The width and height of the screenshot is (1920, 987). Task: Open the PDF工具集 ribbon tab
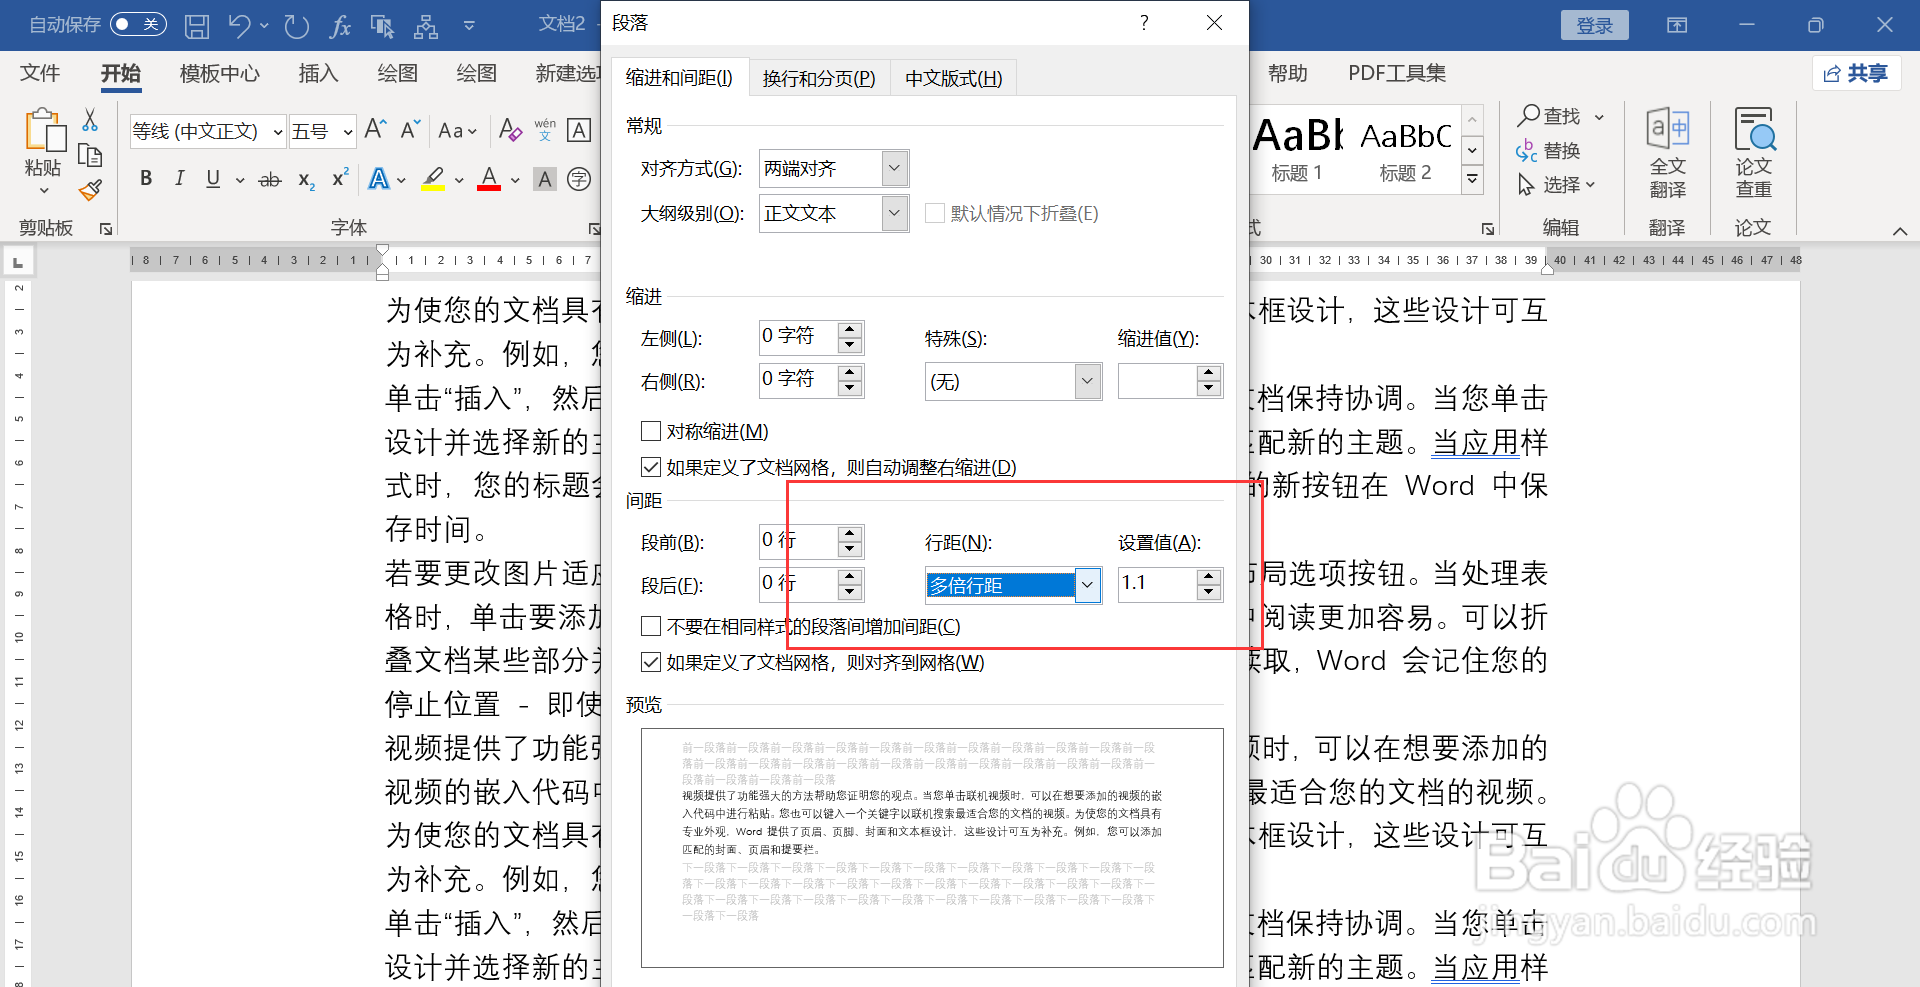click(x=1397, y=73)
